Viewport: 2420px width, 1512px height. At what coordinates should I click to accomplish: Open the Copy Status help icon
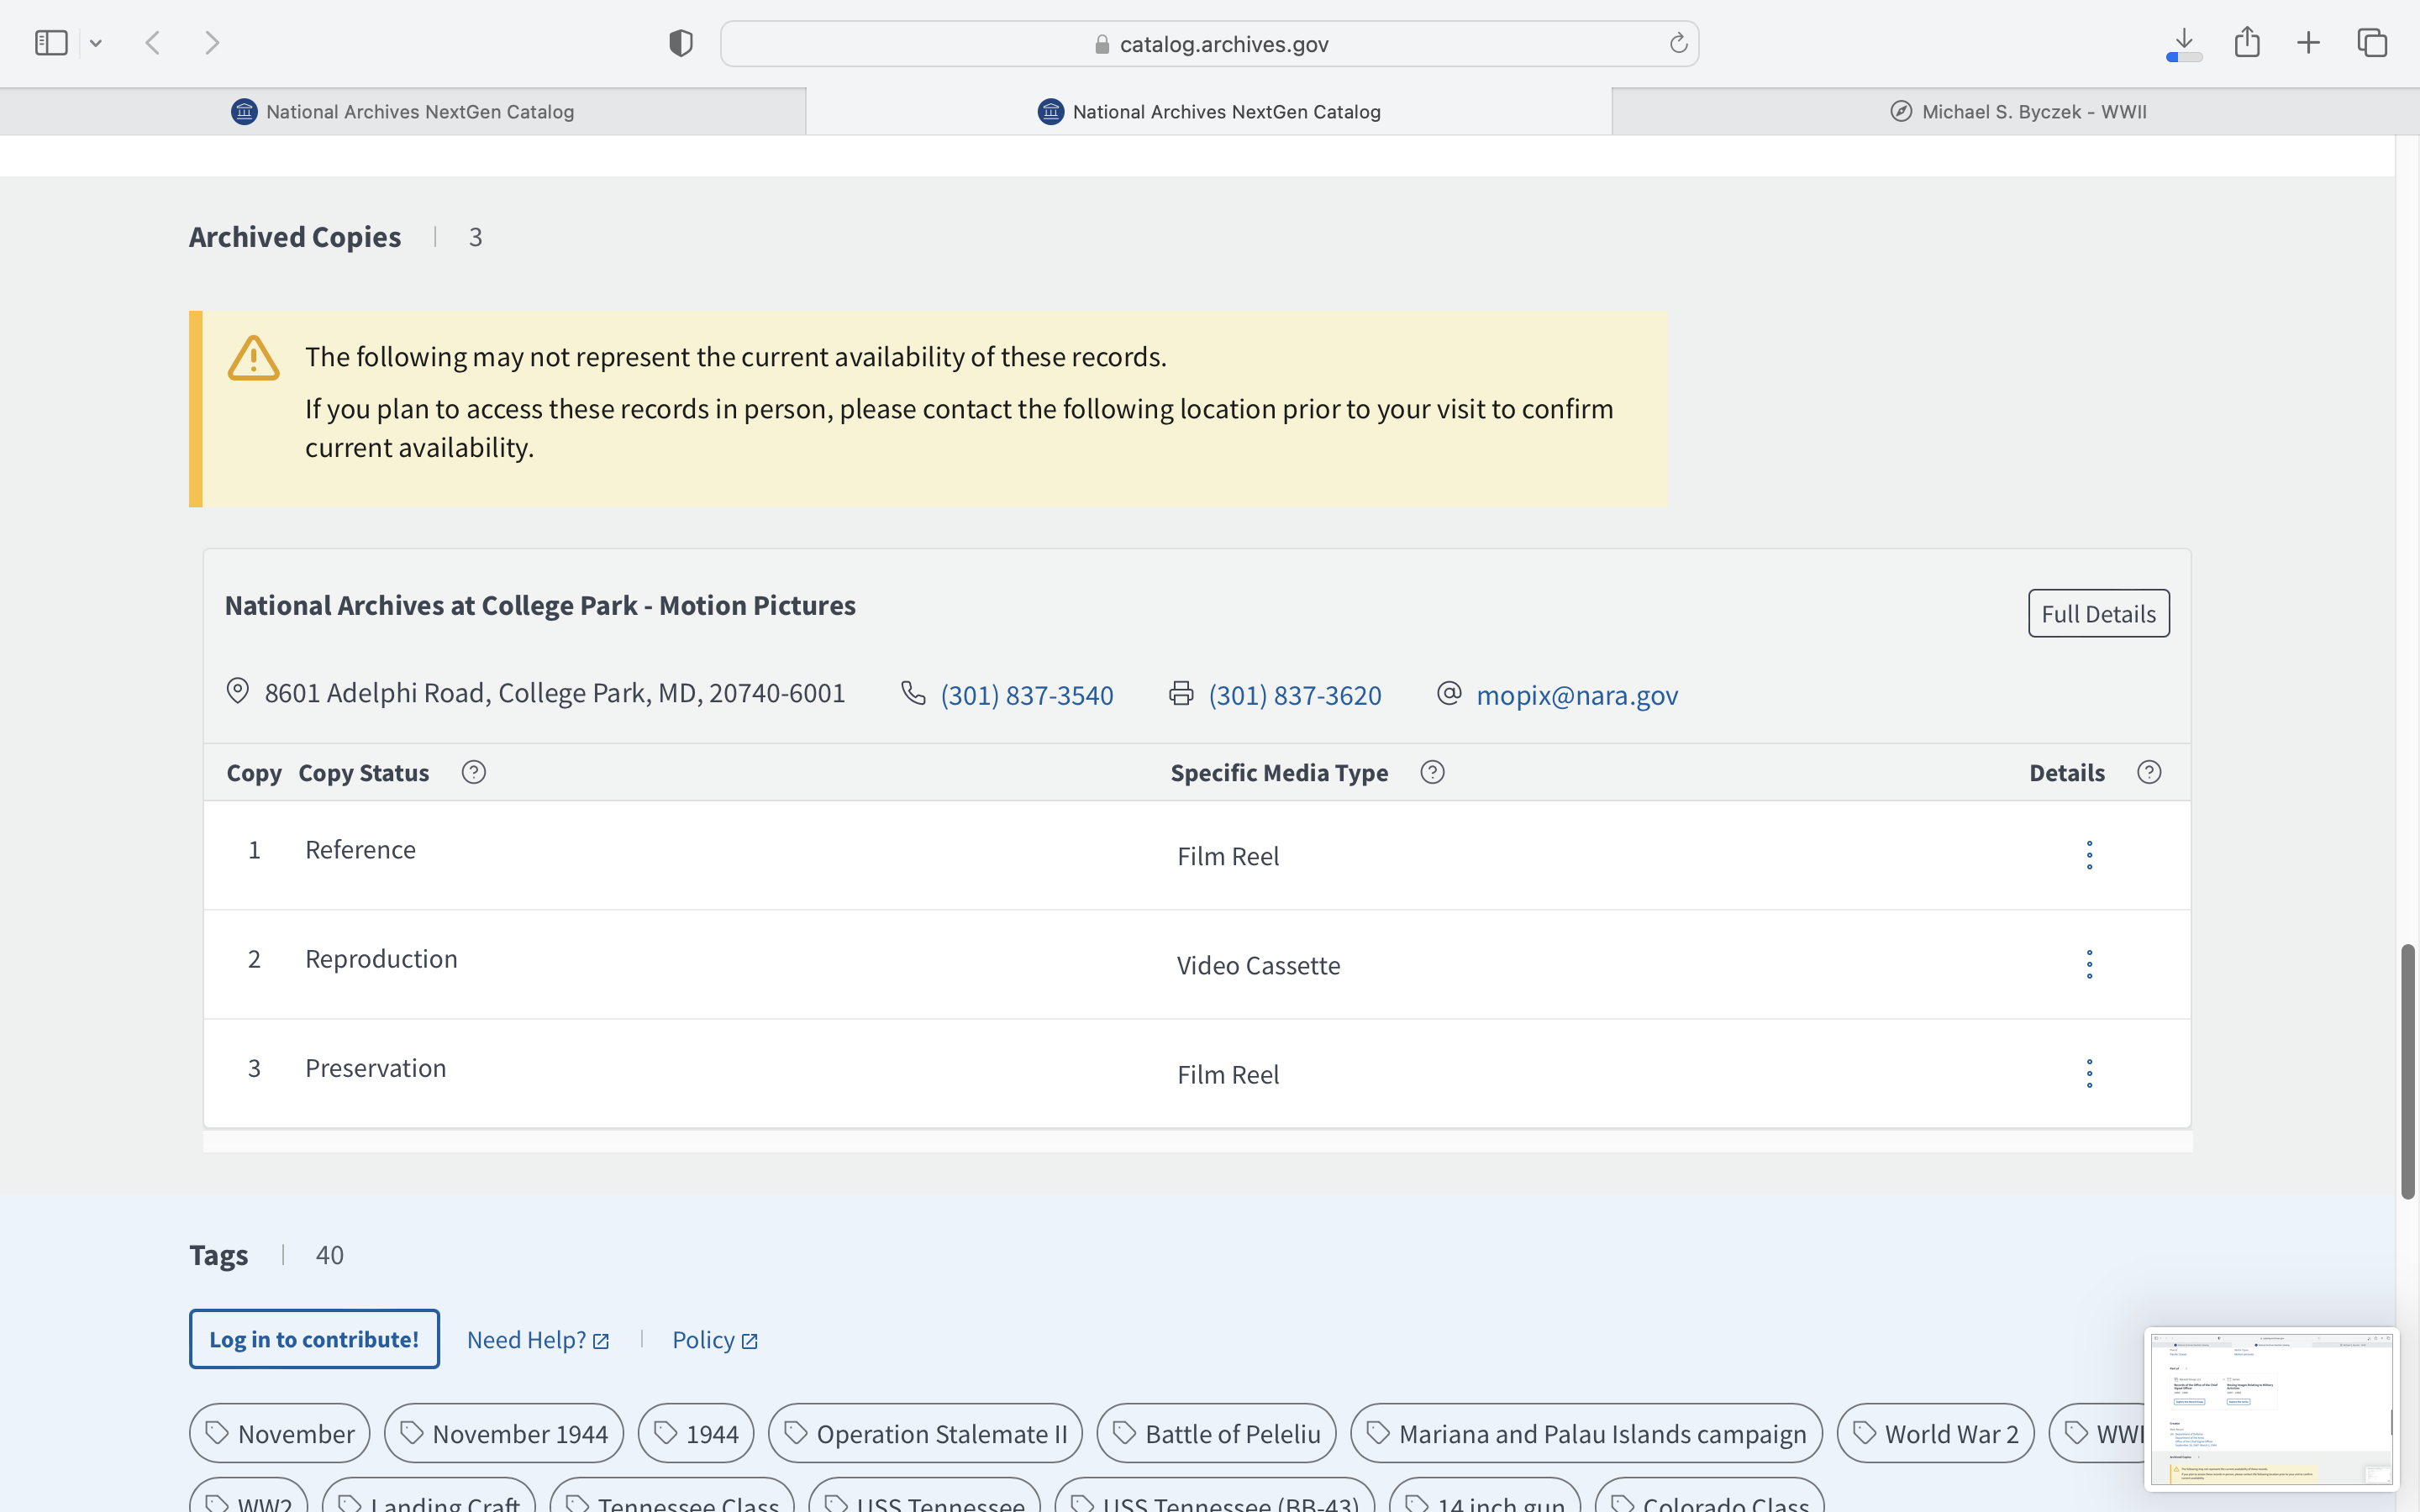[x=474, y=772]
